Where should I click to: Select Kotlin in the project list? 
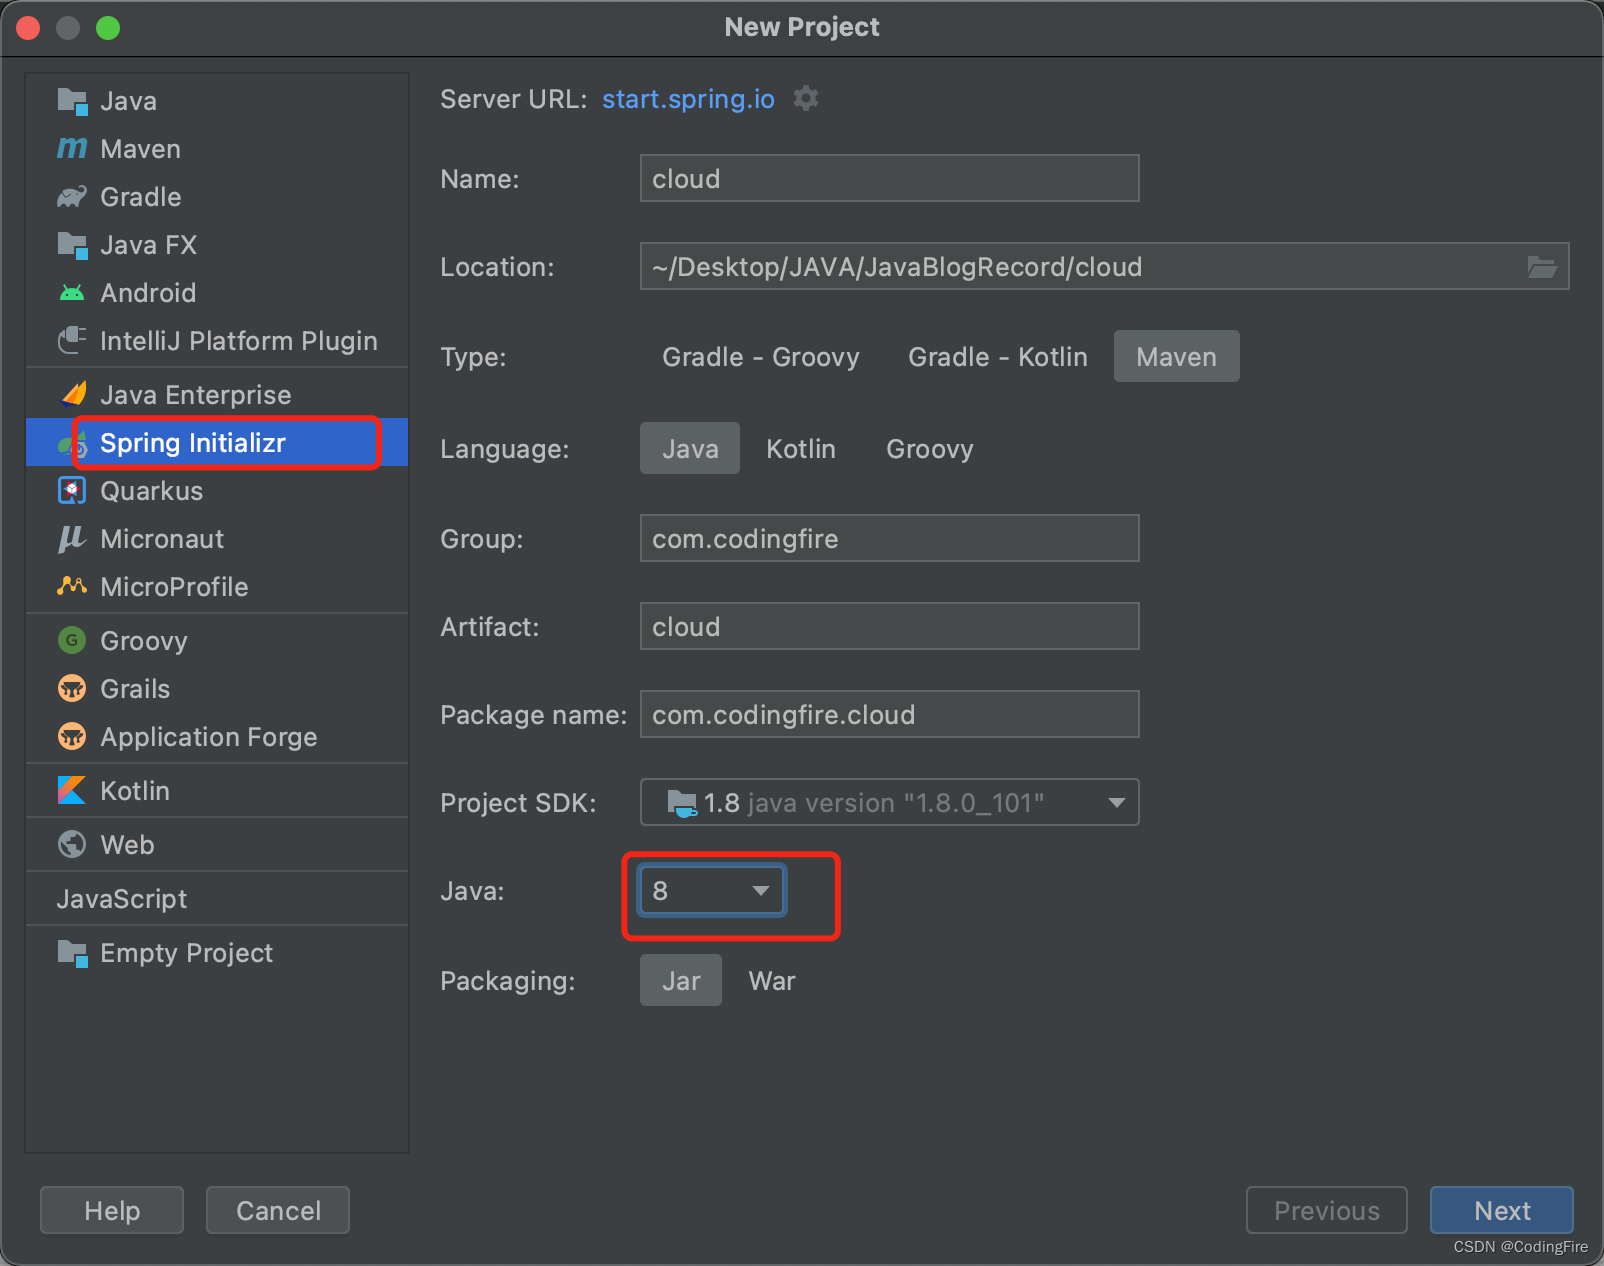click(217, 791)
